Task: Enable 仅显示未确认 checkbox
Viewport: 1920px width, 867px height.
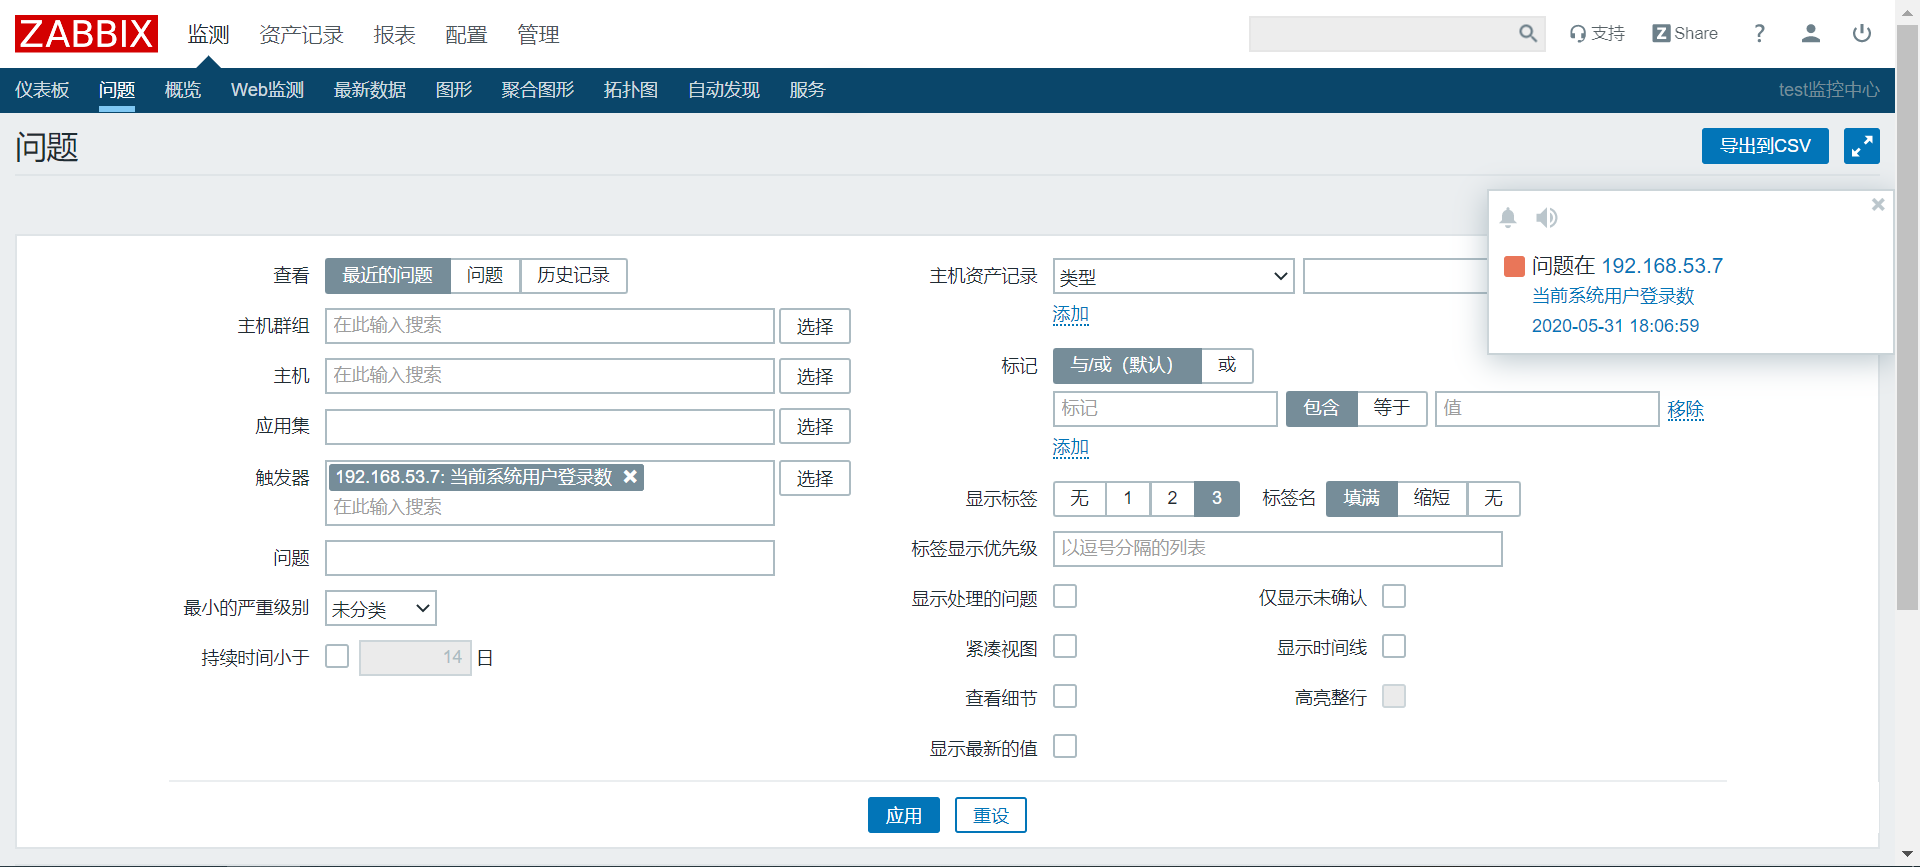Action: tap(1393, 596)
